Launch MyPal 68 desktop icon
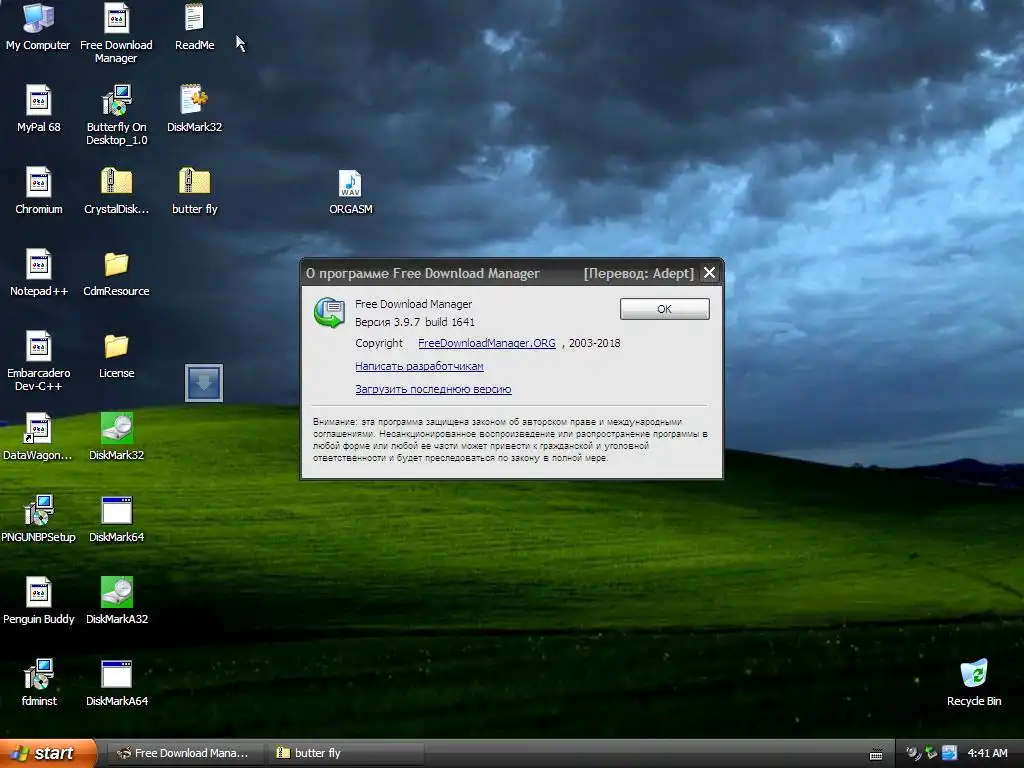Image resolution: width=1024 pixels, height=768 pixels. pos(39,110)
